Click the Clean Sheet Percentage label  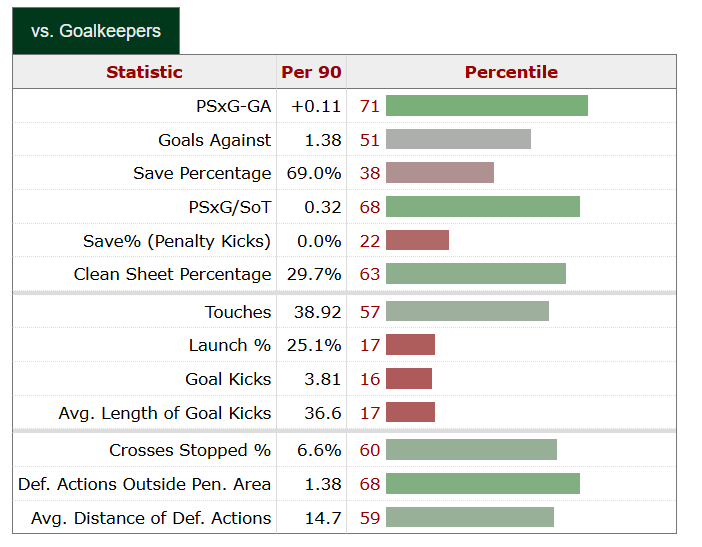[172, 274]
